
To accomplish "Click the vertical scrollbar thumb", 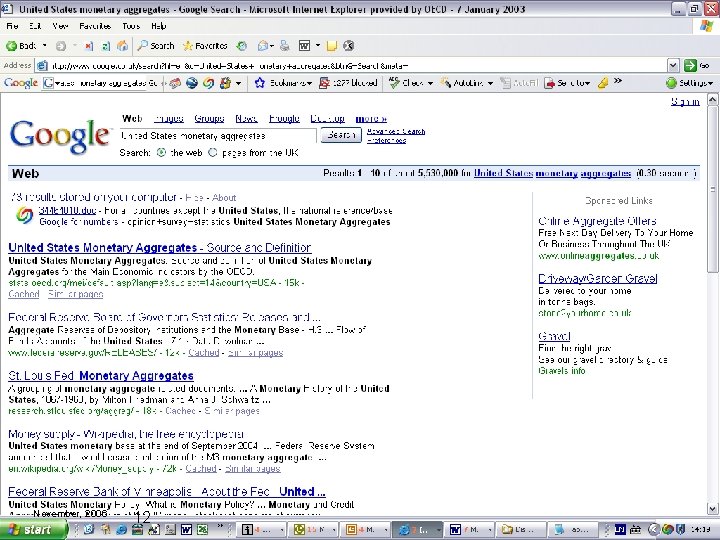I will click(x=713, y=189).
